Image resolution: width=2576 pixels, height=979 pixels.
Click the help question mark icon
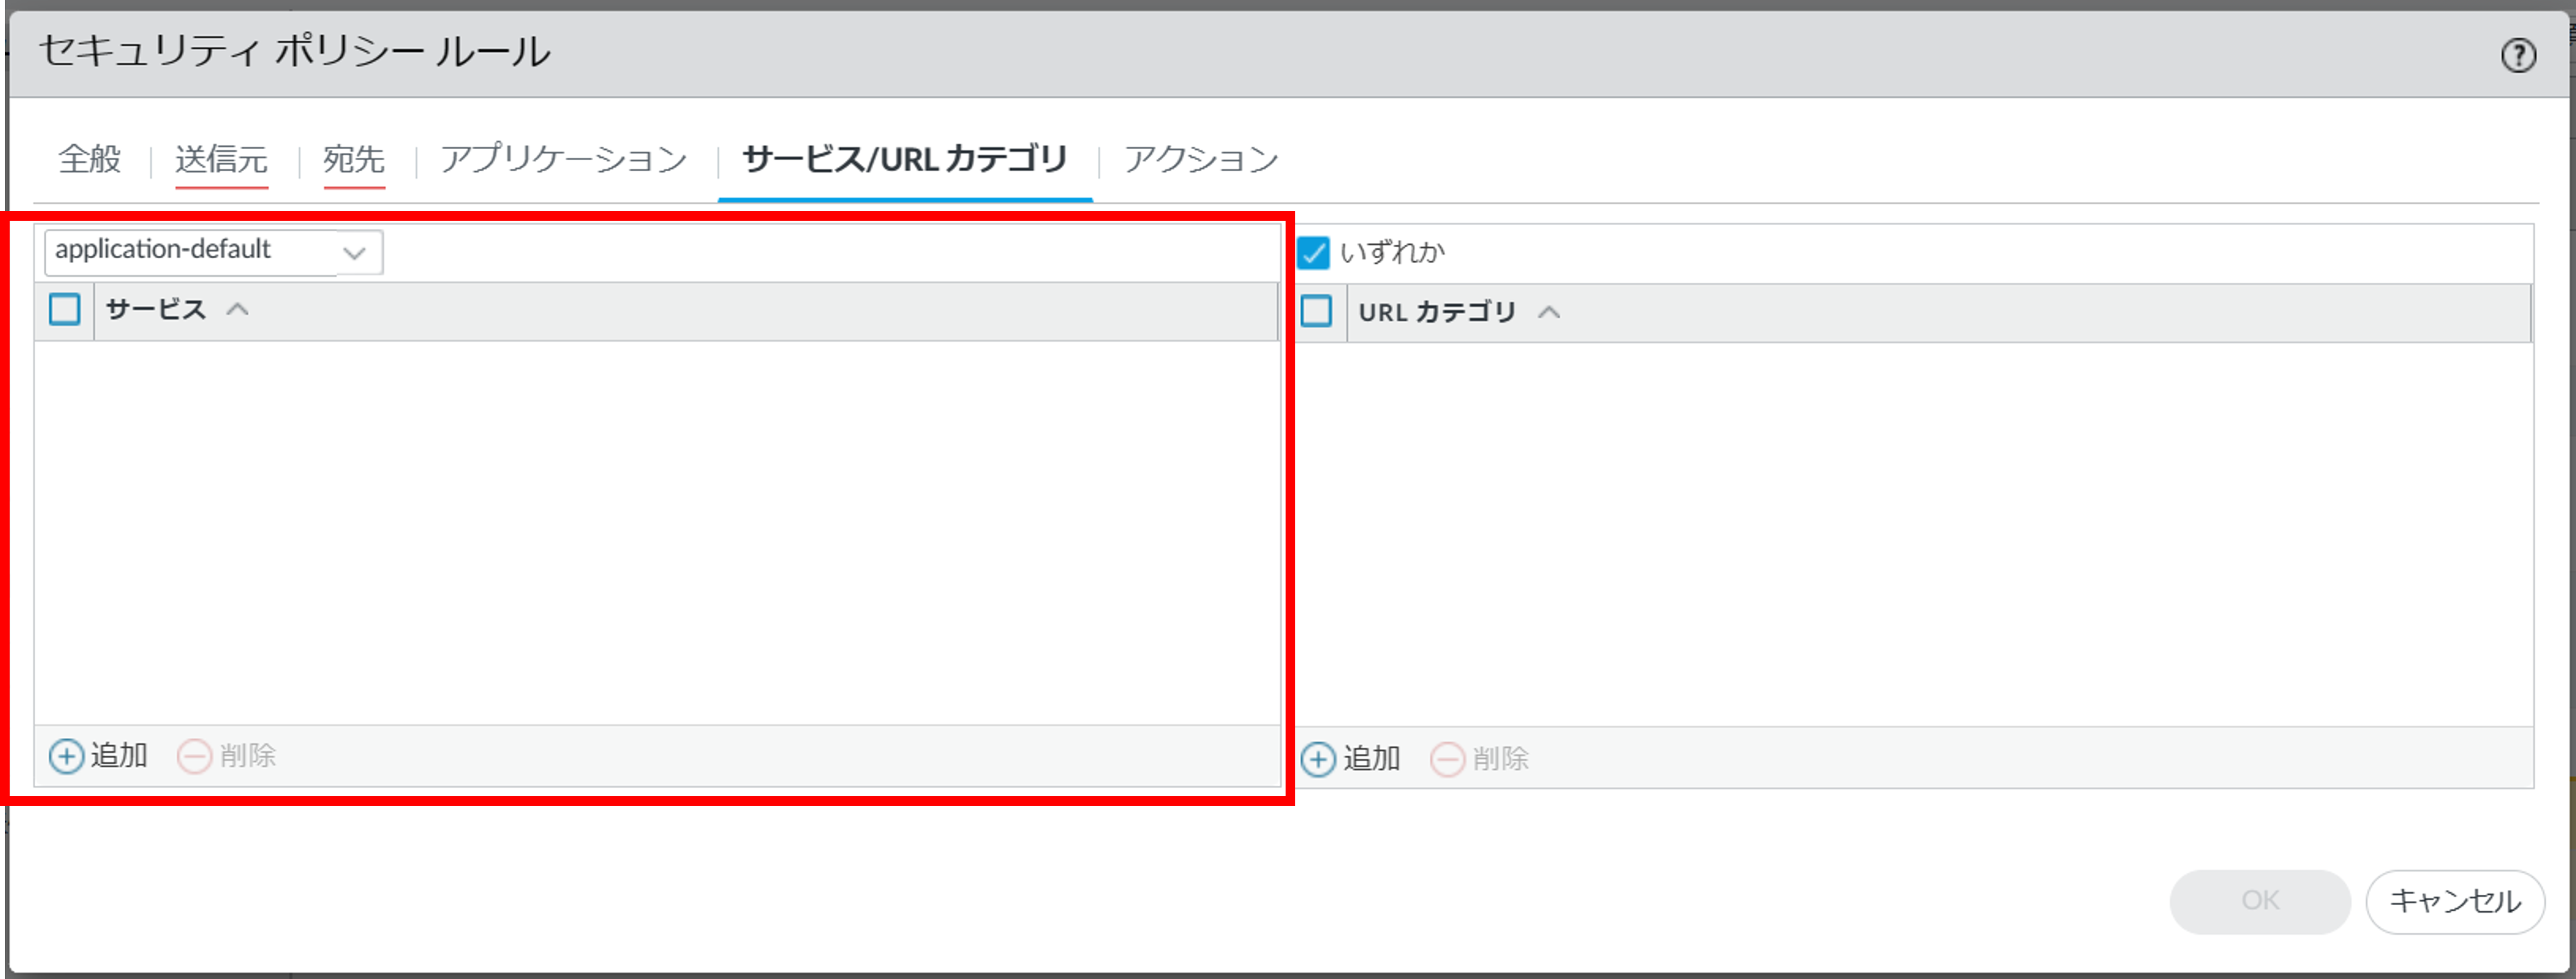[2517, 55]
